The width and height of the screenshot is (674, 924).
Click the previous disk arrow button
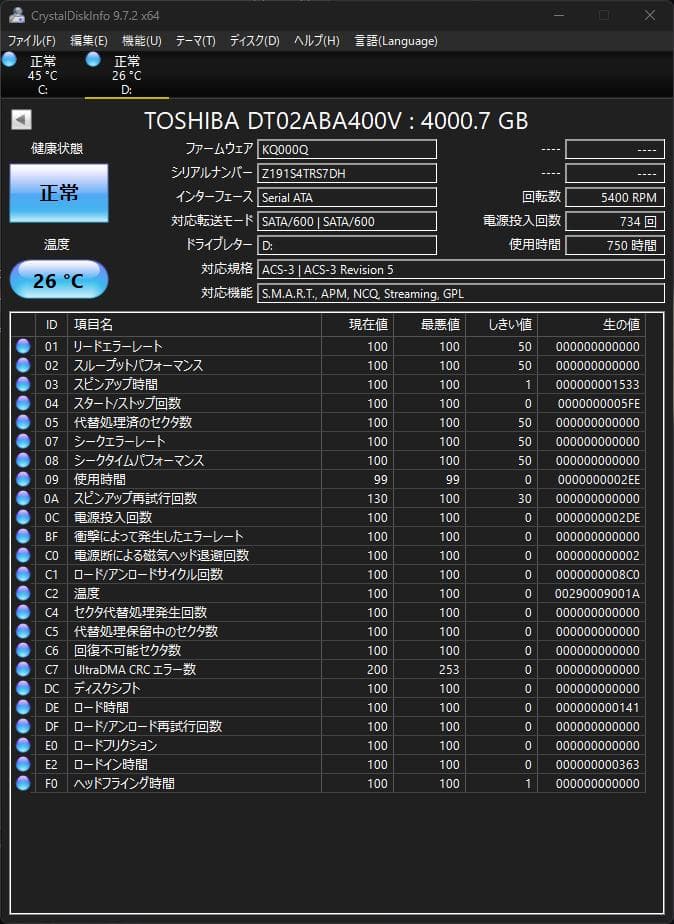(21, 120)
